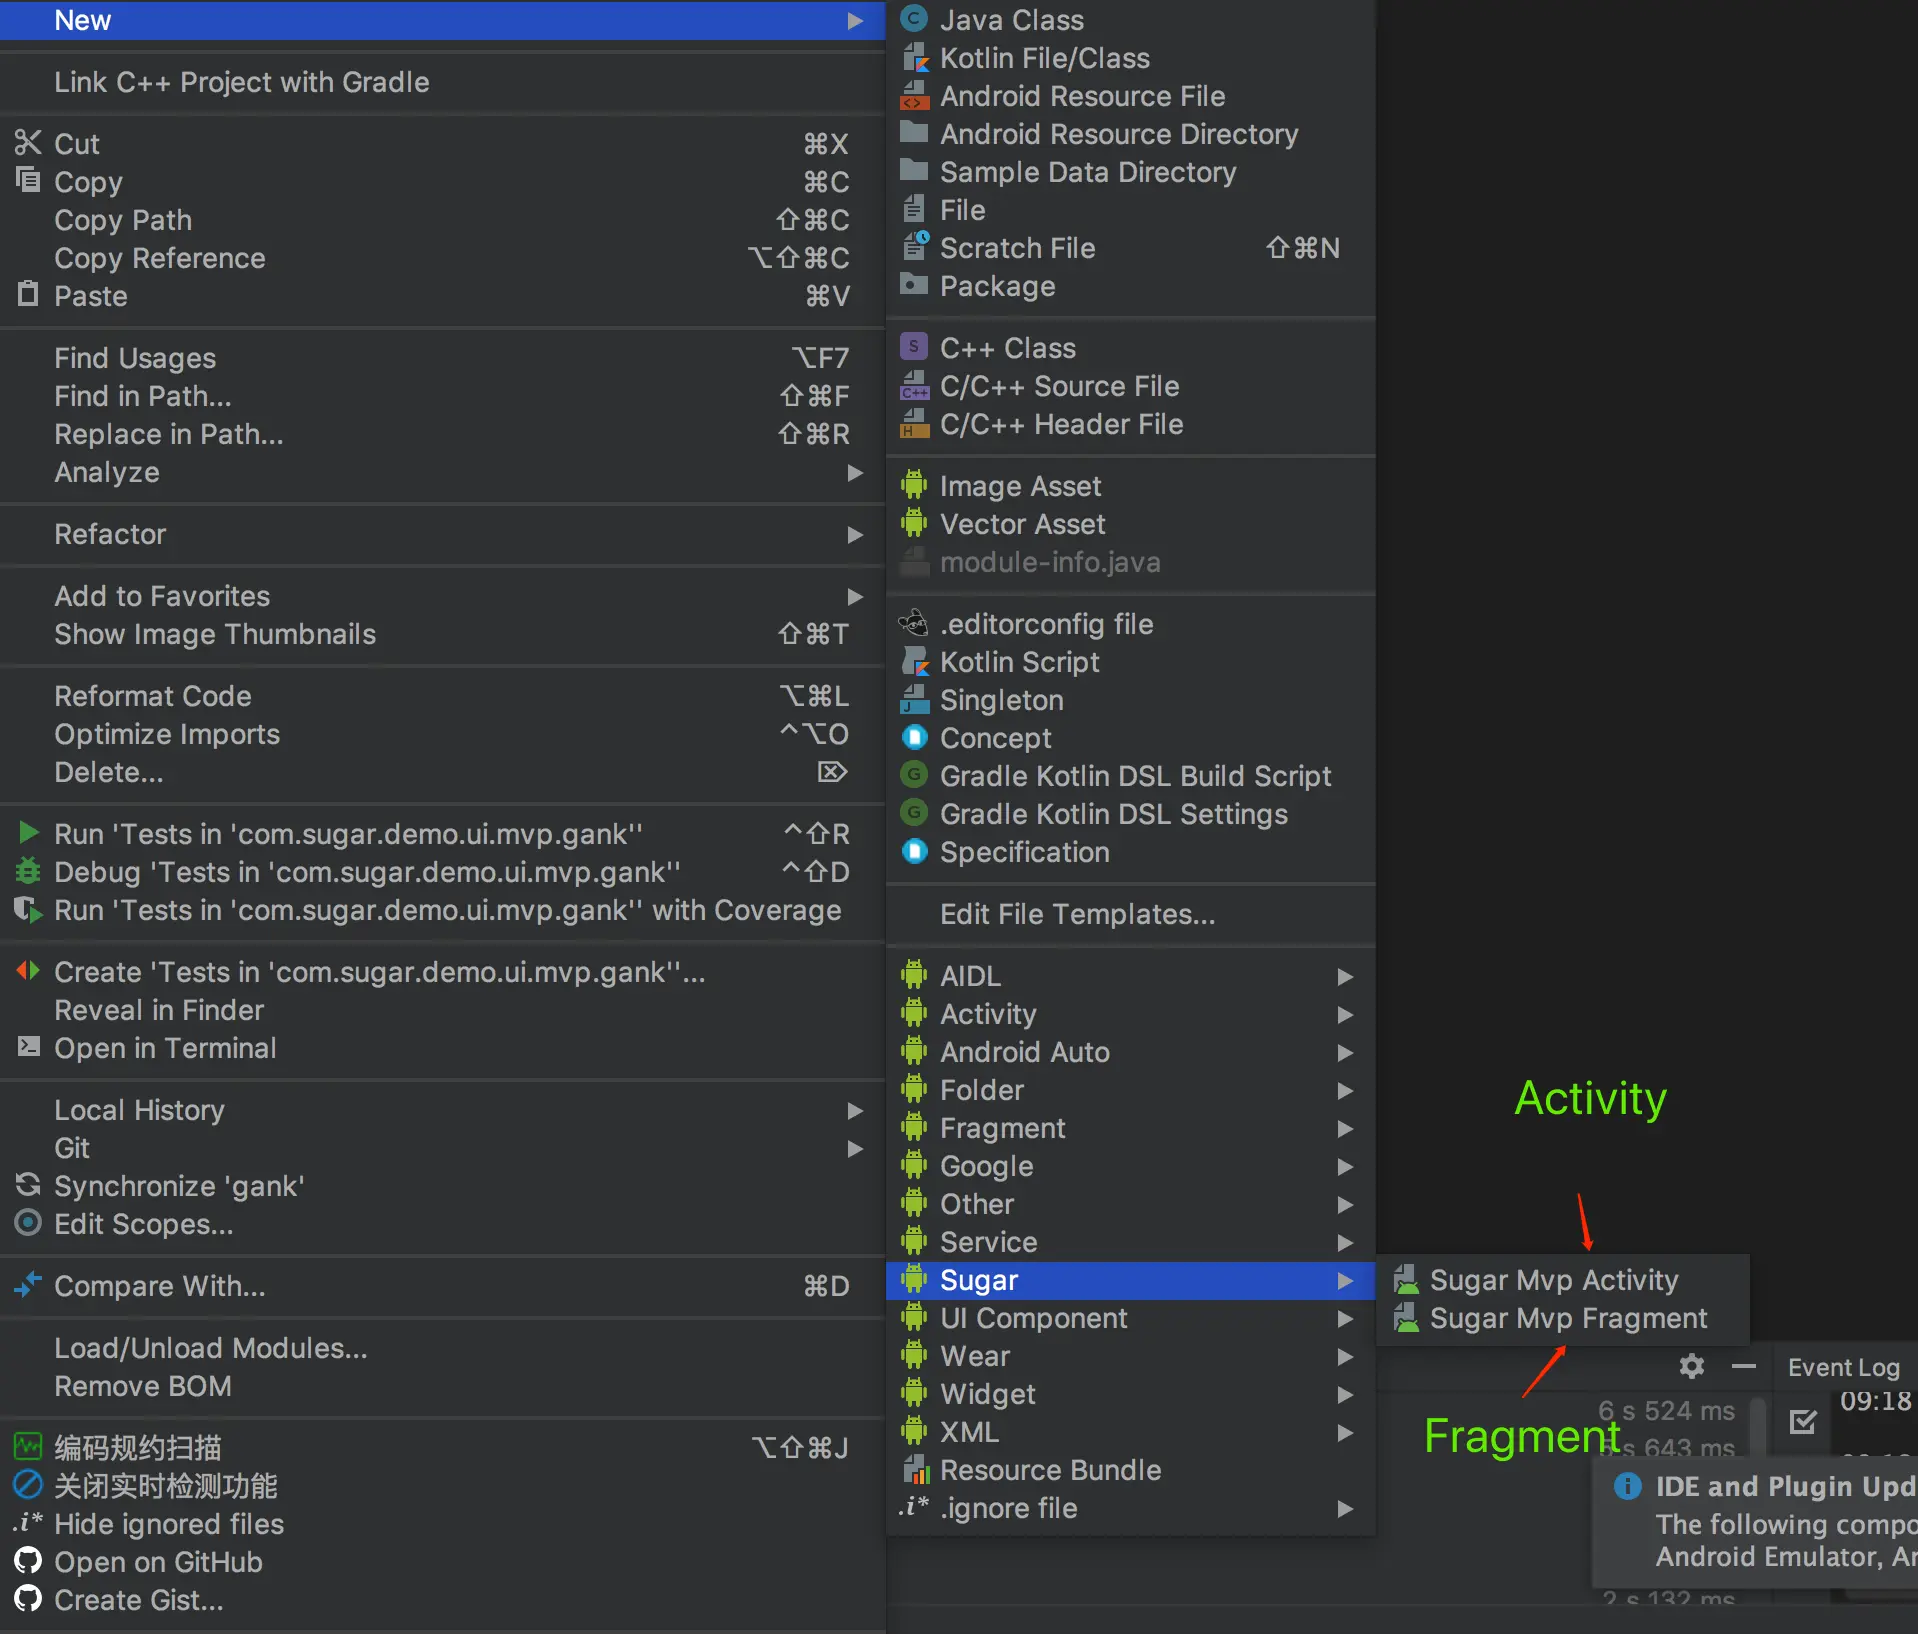This screenshot has height=1634, width=1918.
Task: Choose Reveal in Finder
Action: [x=442, y=1010]
